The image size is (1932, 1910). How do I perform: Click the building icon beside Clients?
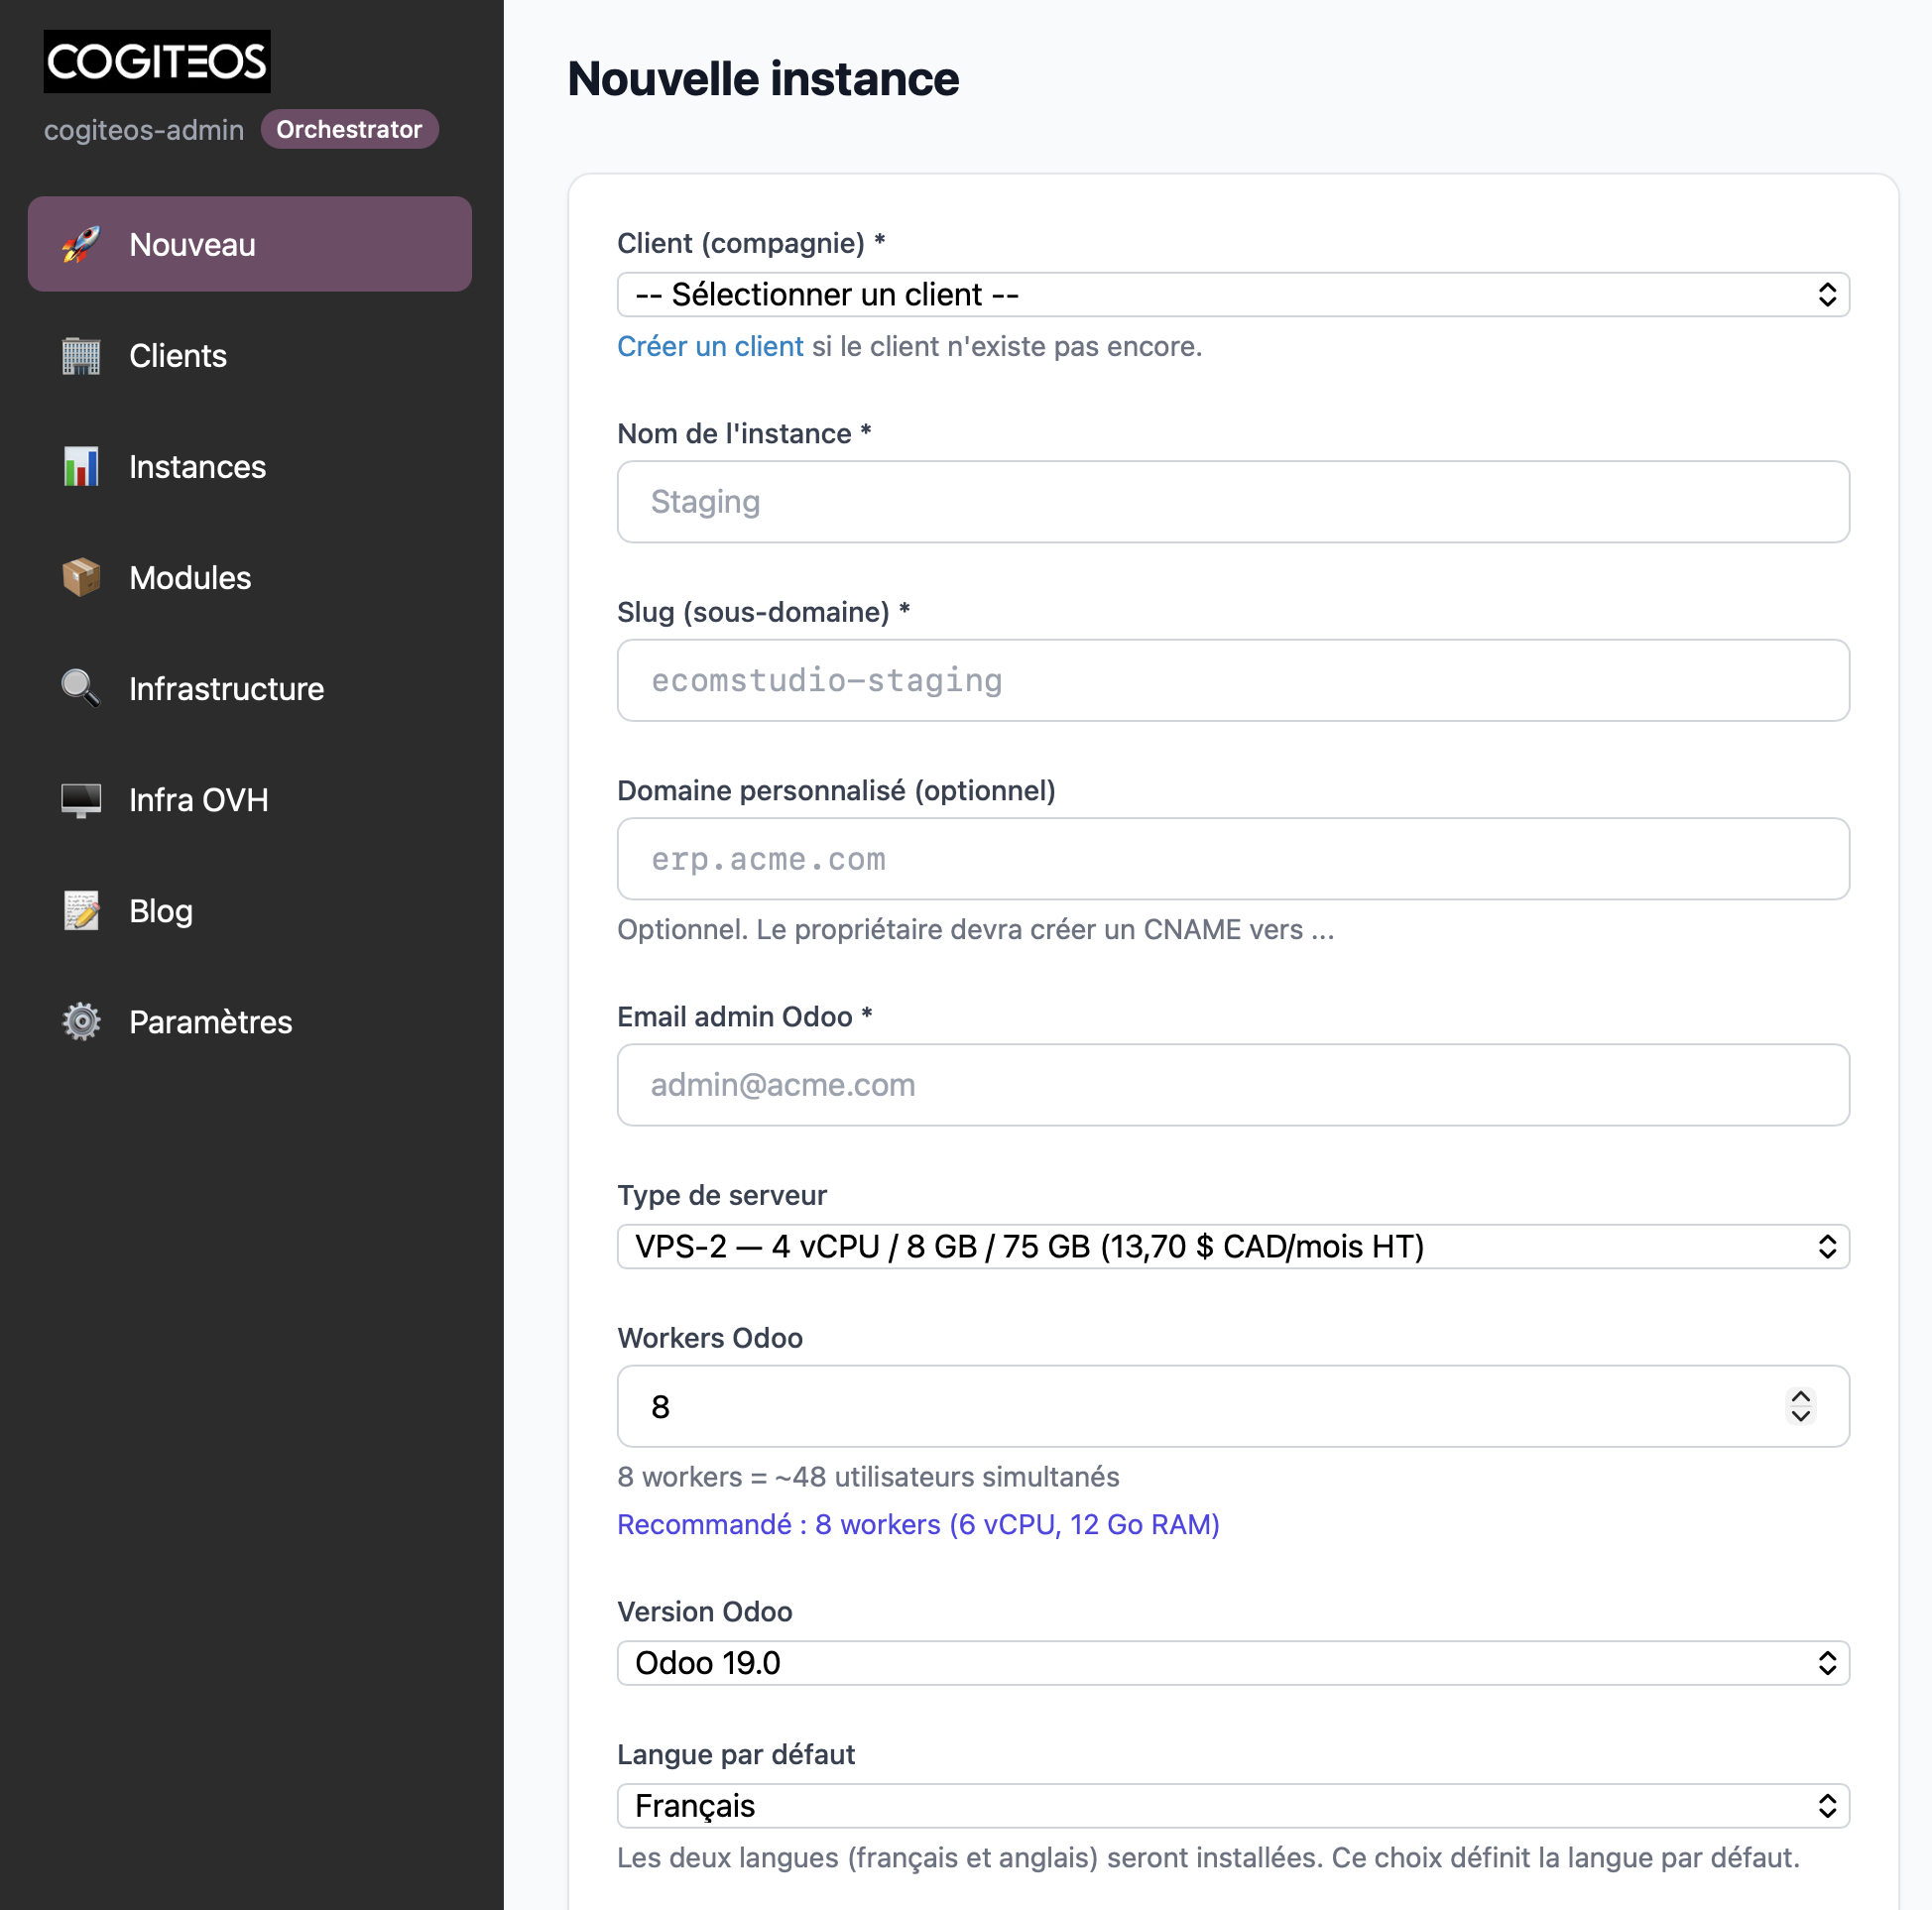(81, 355)
